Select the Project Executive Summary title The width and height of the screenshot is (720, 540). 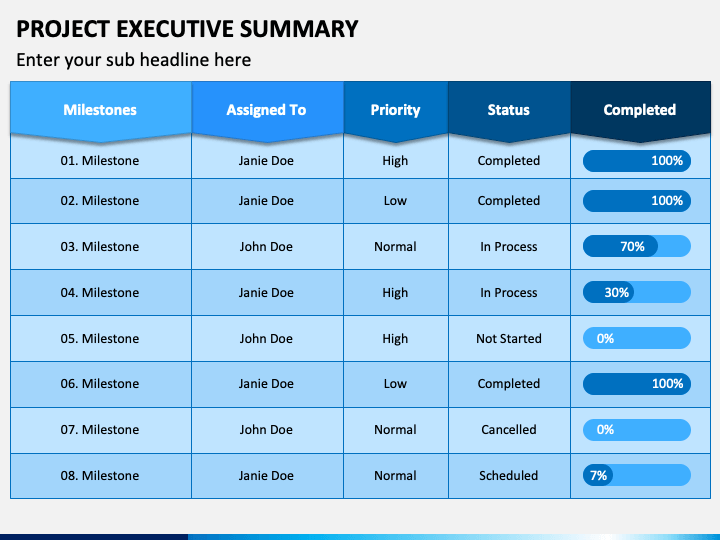pyautogui.click(x=187, y=29)
